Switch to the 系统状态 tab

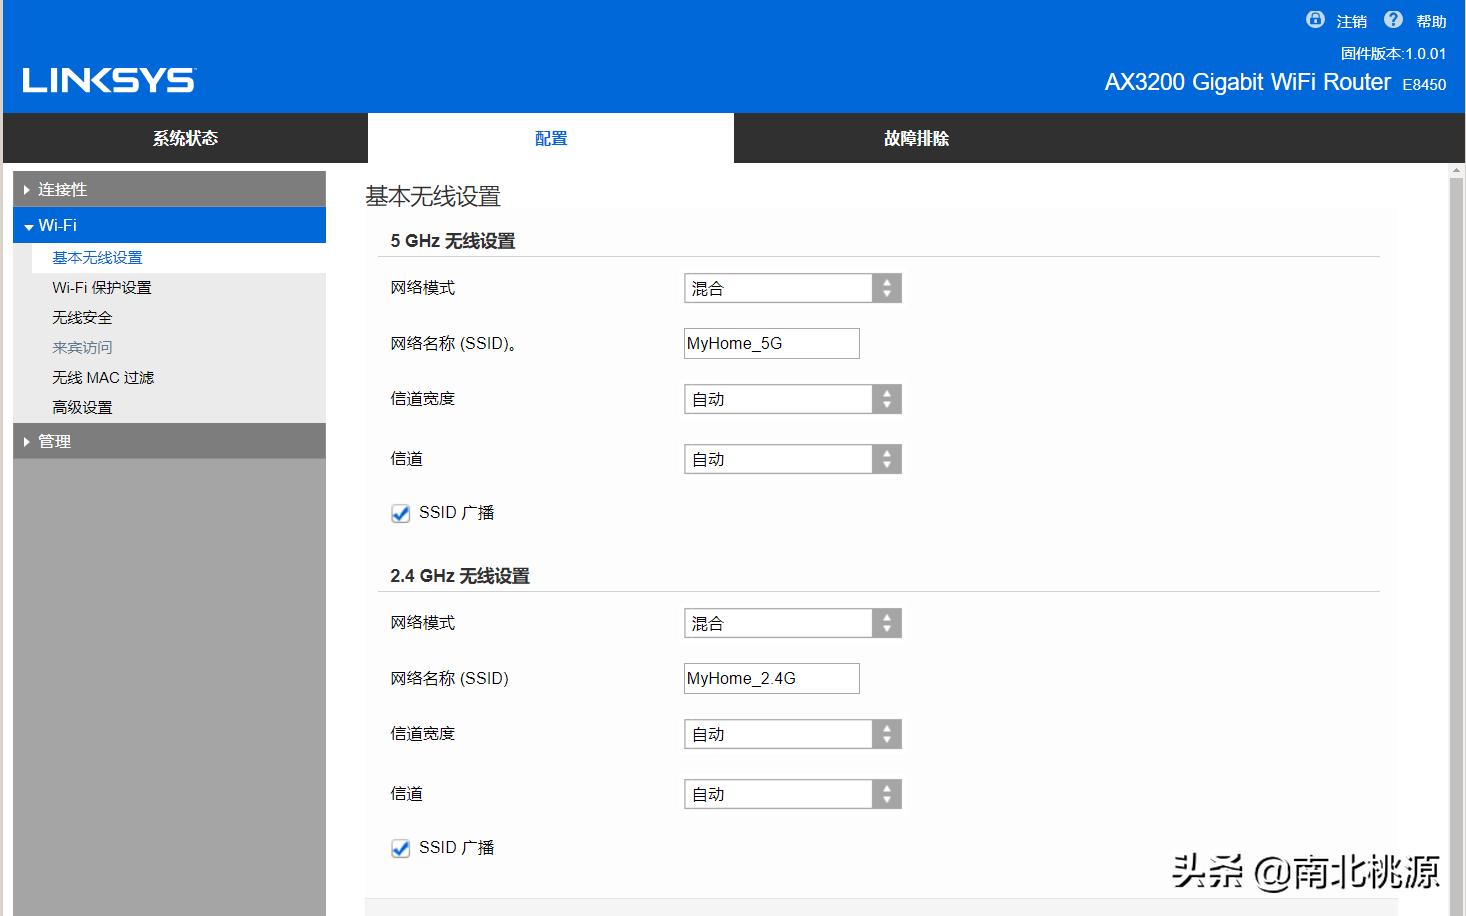pos(186,138)
